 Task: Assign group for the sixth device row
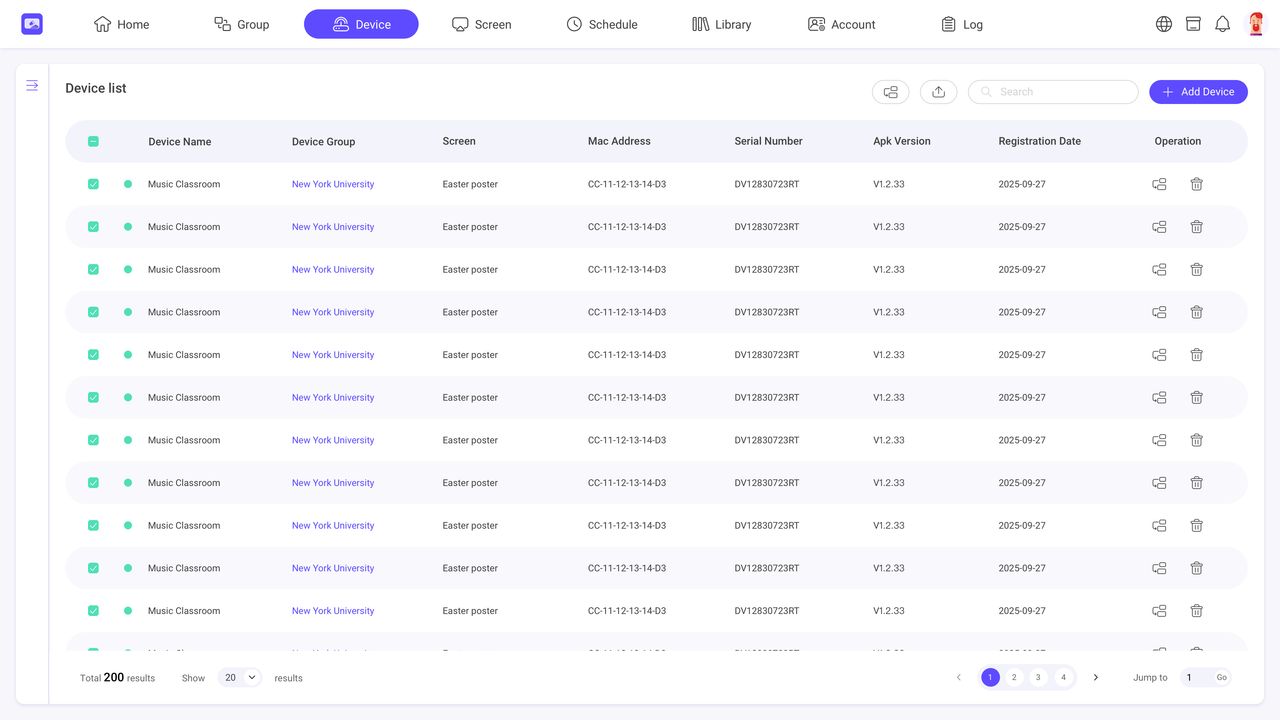point(1159,397)
